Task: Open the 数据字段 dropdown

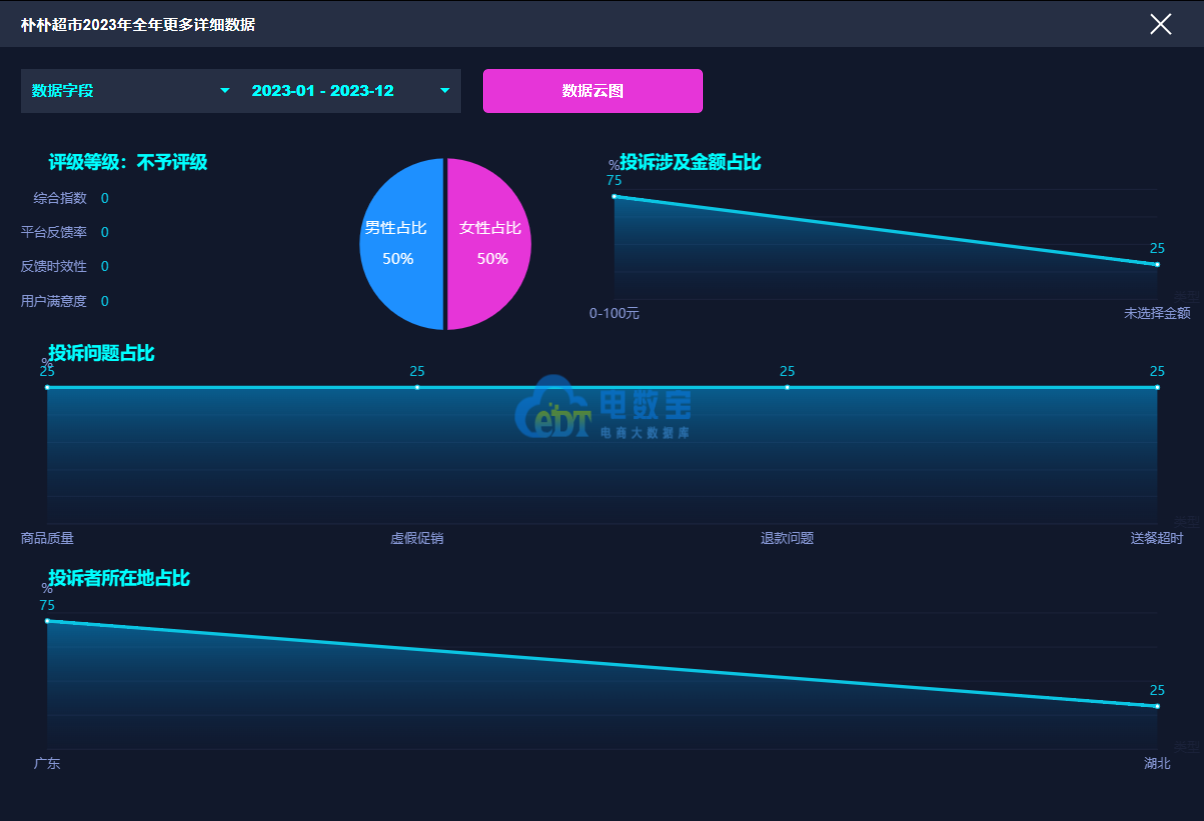Action: 130,91
